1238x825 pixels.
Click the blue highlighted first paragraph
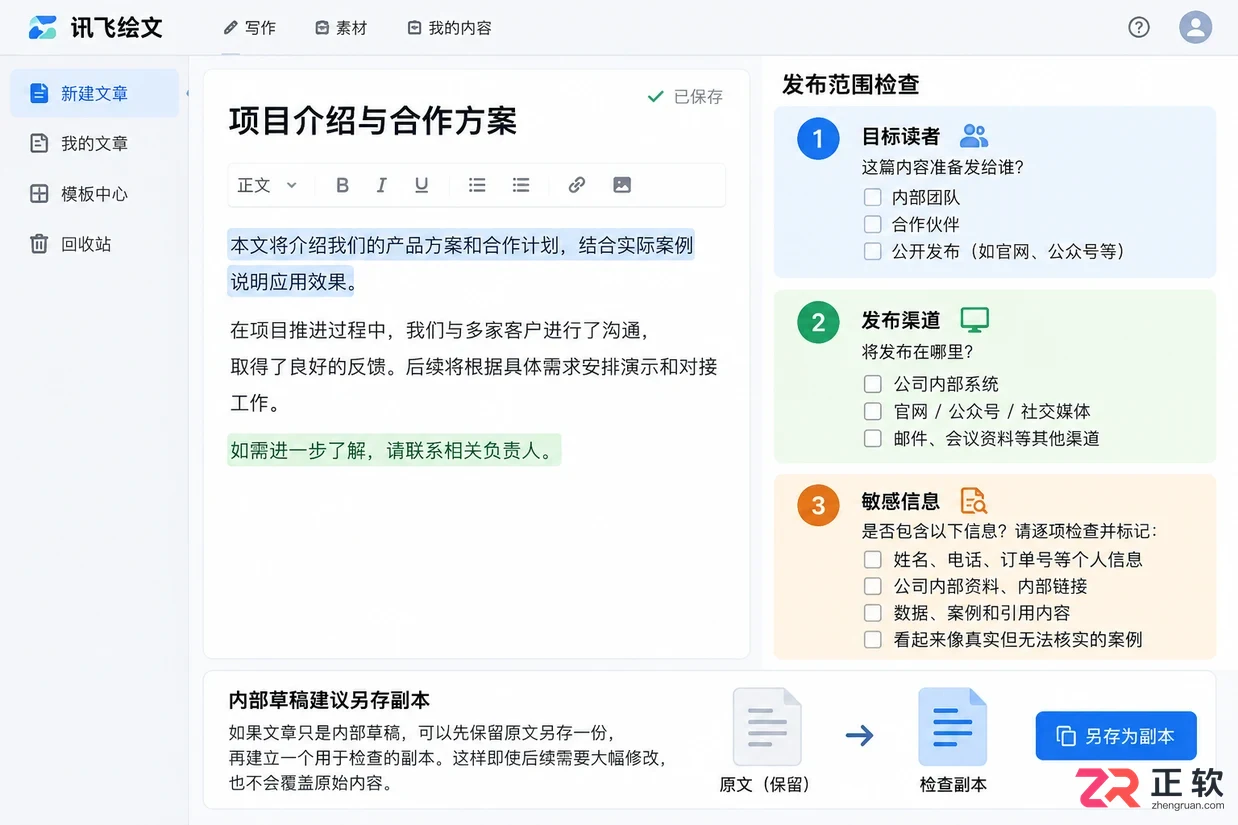click(x=460, y=263)
